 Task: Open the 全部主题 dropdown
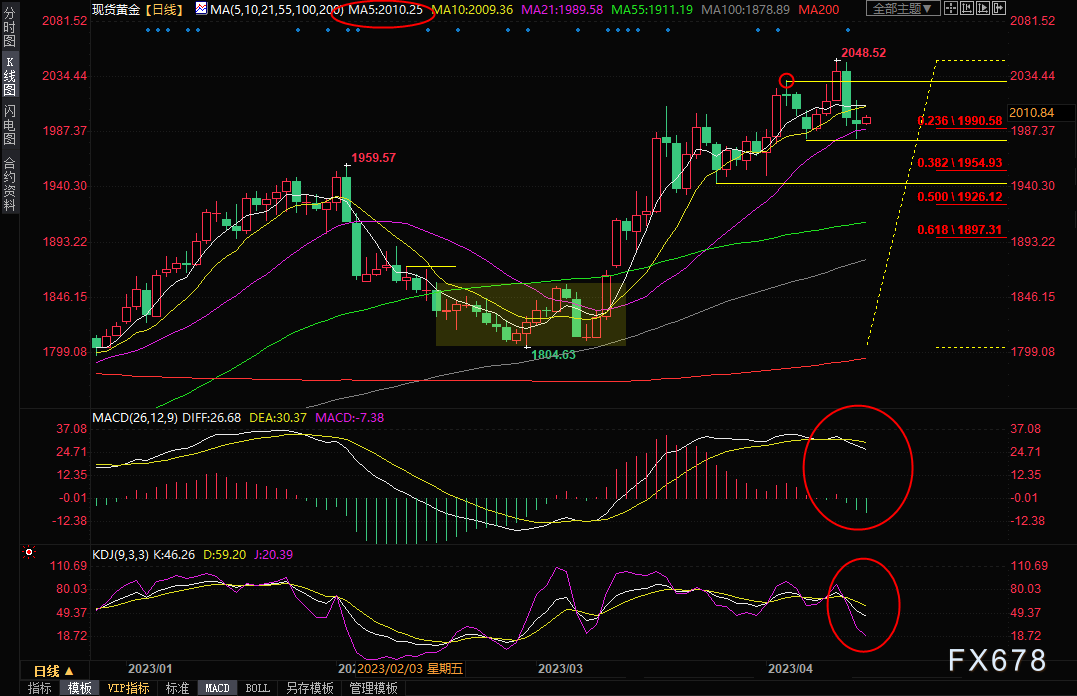pos(903,8)
